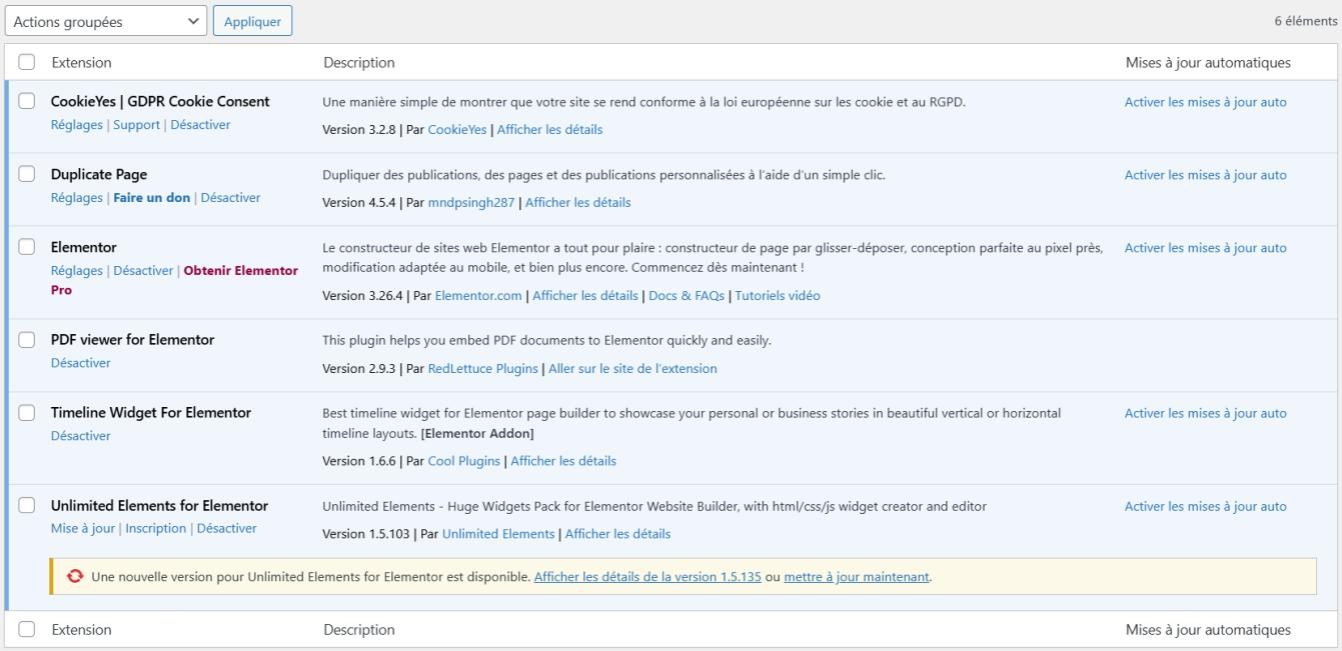The height and width of the screenshot is (651, 1342).
Task: Click Support link under CookieYes
Action: [136, 124]
